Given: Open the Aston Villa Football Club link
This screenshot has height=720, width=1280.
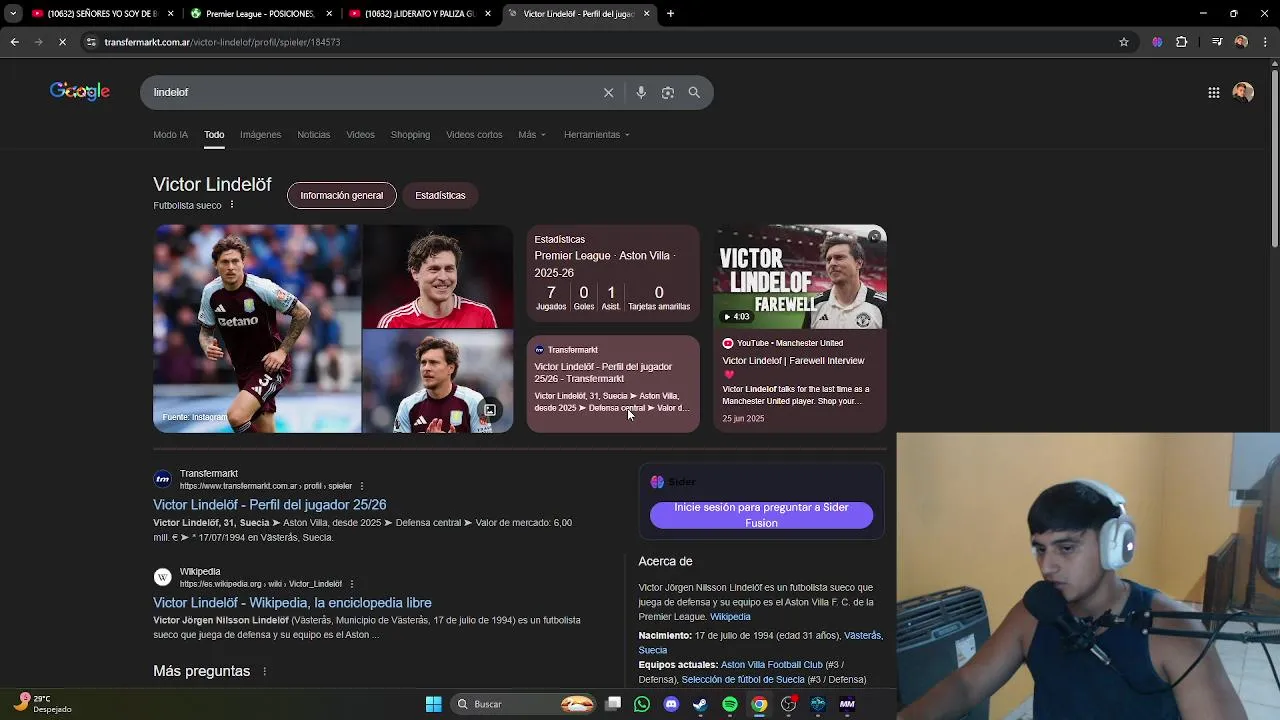Looking at the screenshot, I should tap(771, 665).
